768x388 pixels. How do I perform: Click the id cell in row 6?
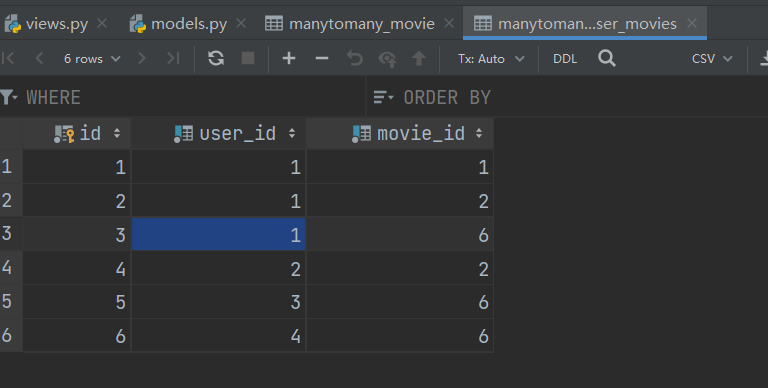[x=77, y=336]
